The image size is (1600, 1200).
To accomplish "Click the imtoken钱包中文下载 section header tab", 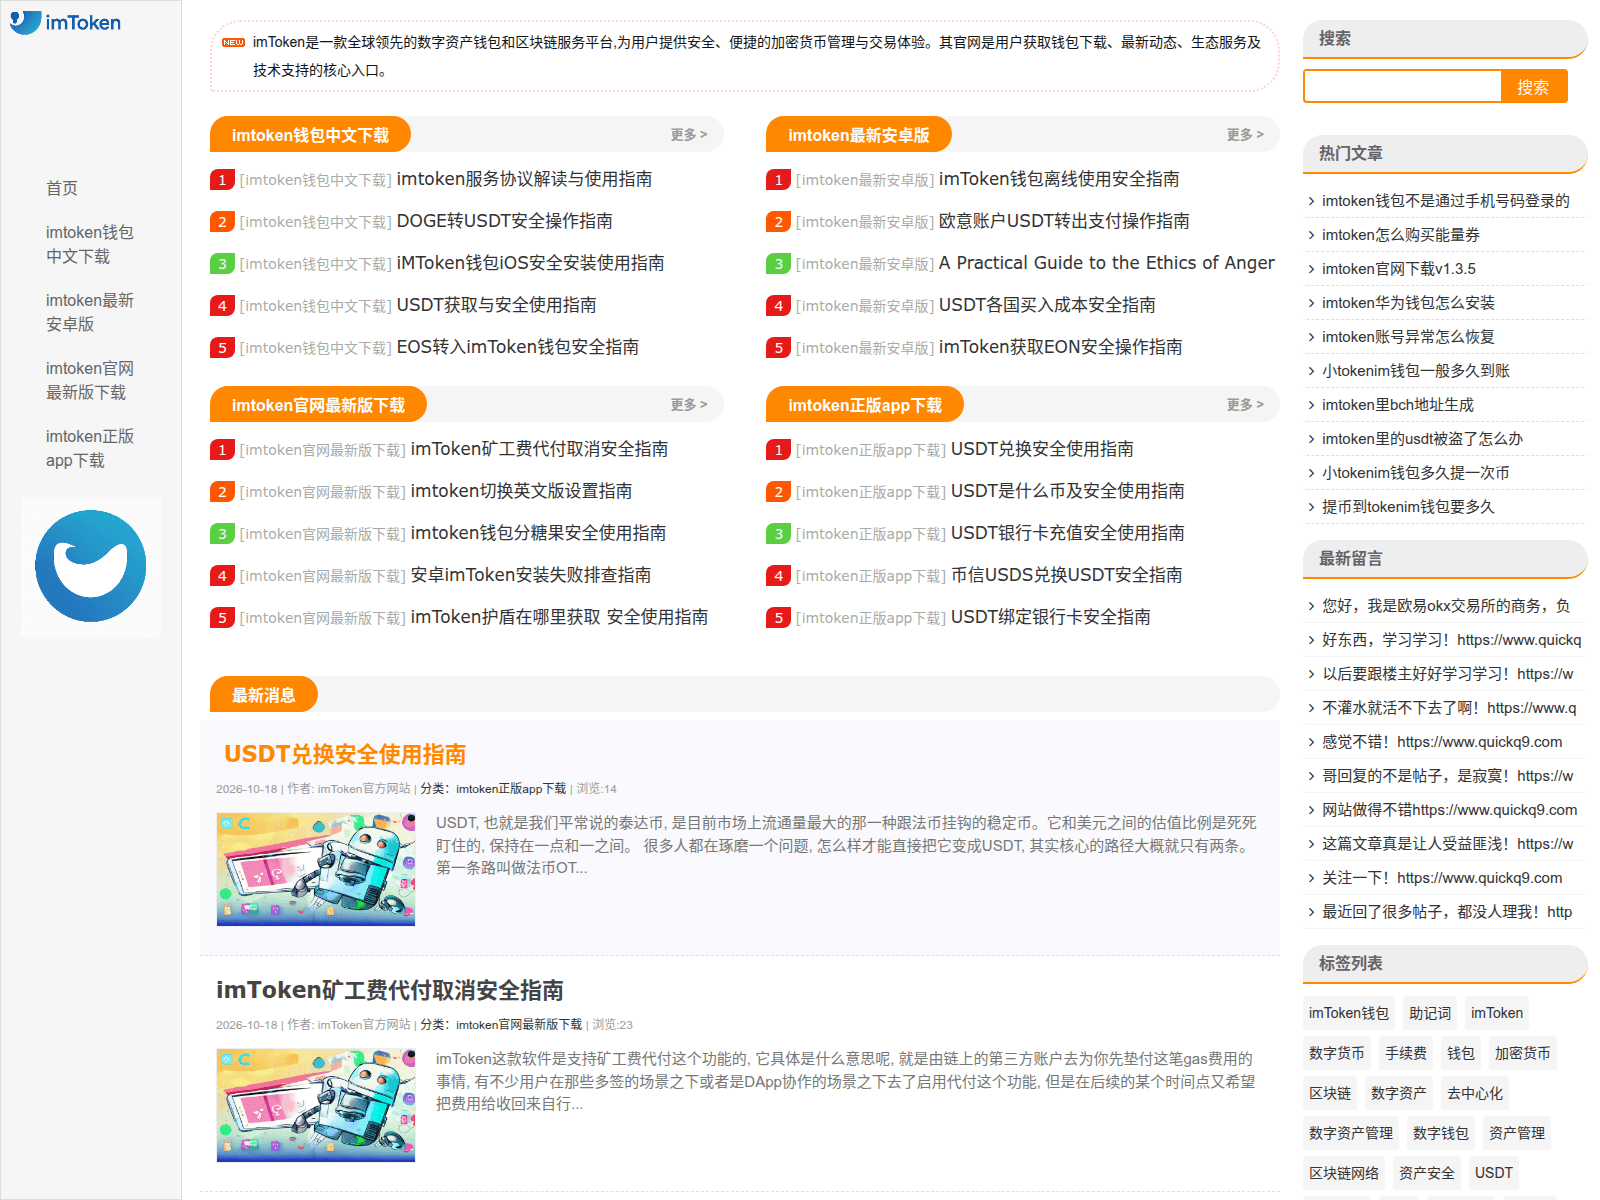I will [310, 135].
